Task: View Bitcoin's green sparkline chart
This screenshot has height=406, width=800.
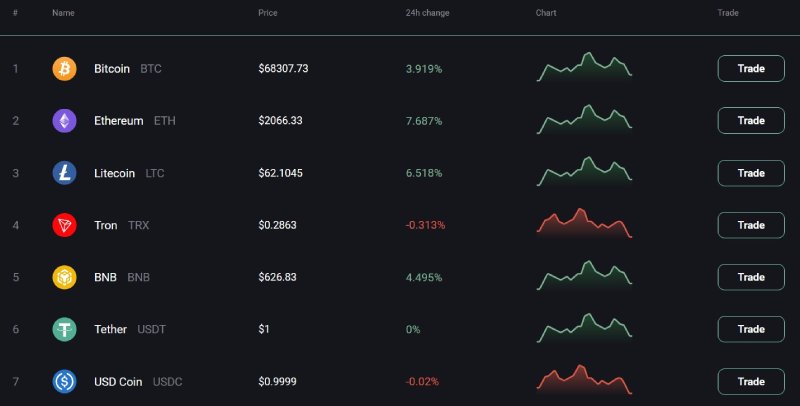Action: 585,68
